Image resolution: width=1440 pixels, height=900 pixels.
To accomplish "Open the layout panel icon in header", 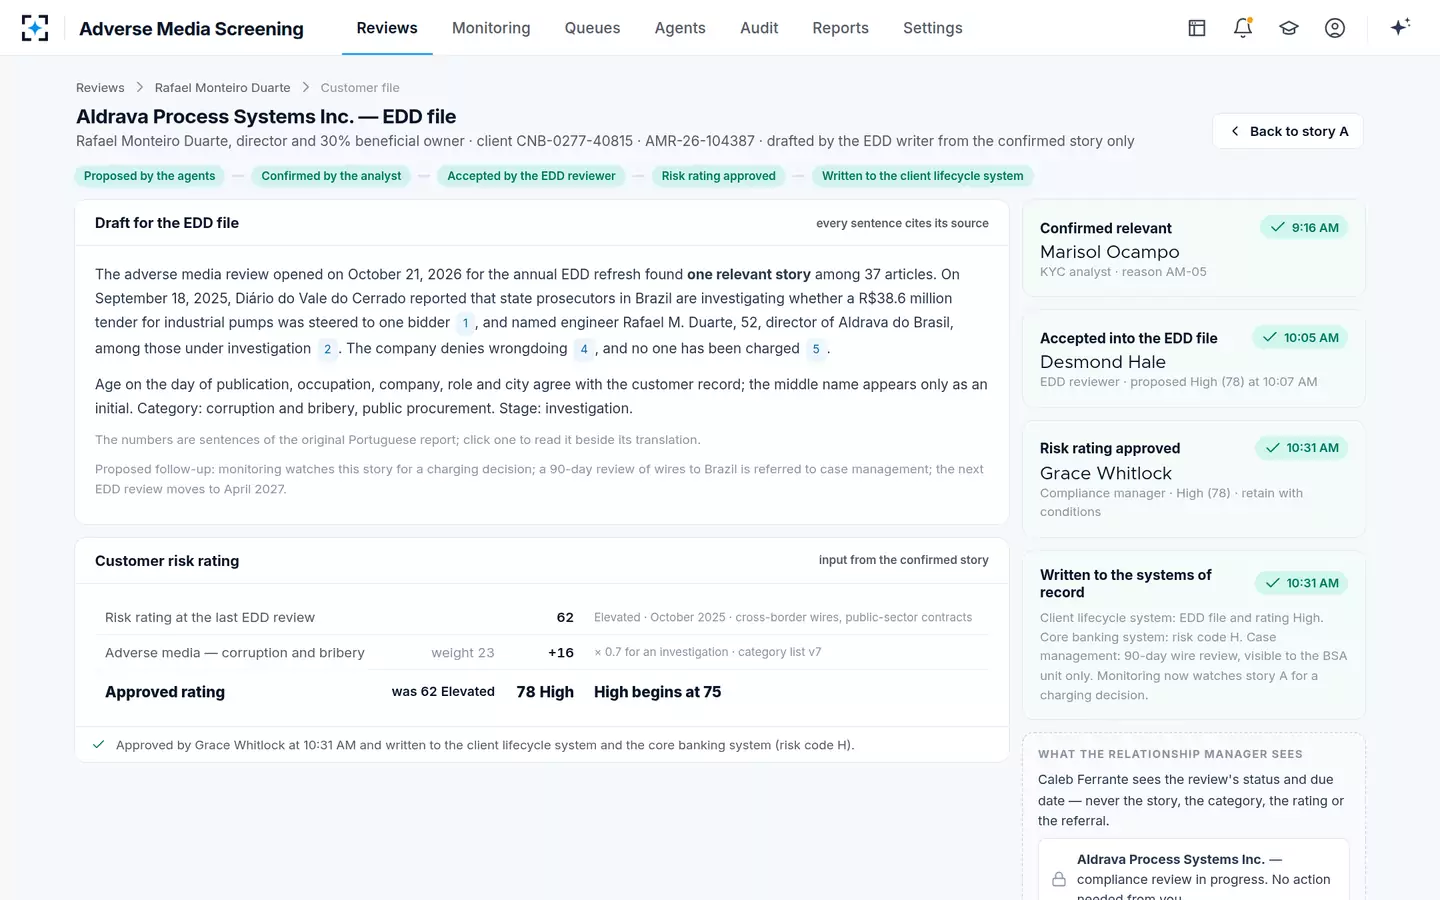I will tap(1197, 28).
